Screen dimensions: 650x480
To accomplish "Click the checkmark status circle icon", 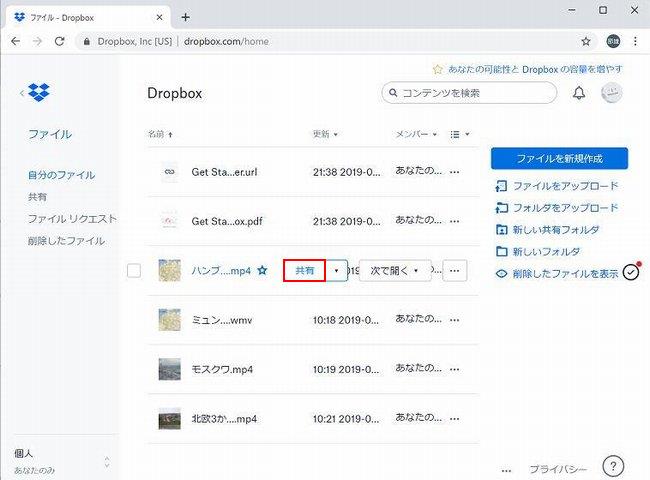I will click(x=631, y=272).
